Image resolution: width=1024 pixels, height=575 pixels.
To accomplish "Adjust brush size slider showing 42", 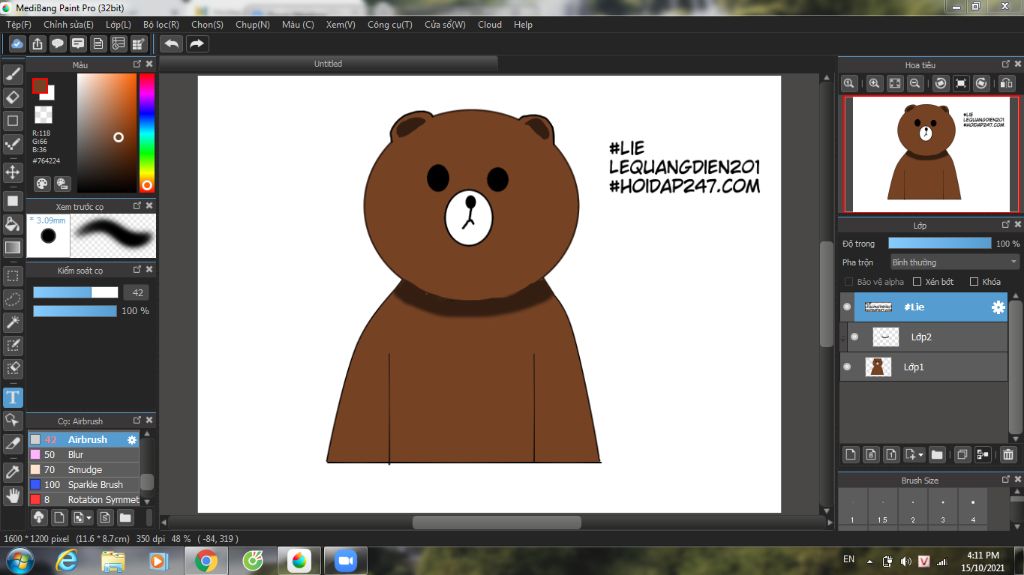I will tap(76, 292).
